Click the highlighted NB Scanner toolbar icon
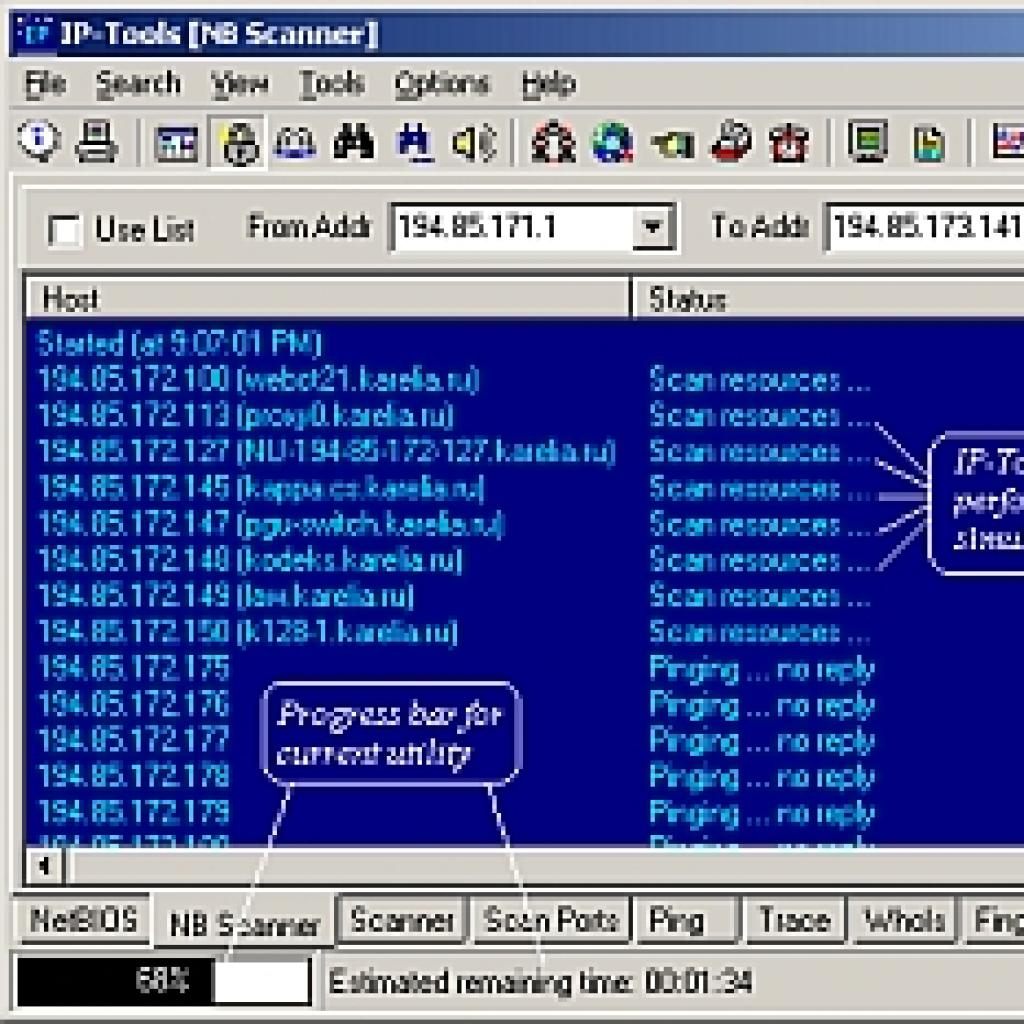Screen dimensions: 1024x1024 click(x=238, y=142)
